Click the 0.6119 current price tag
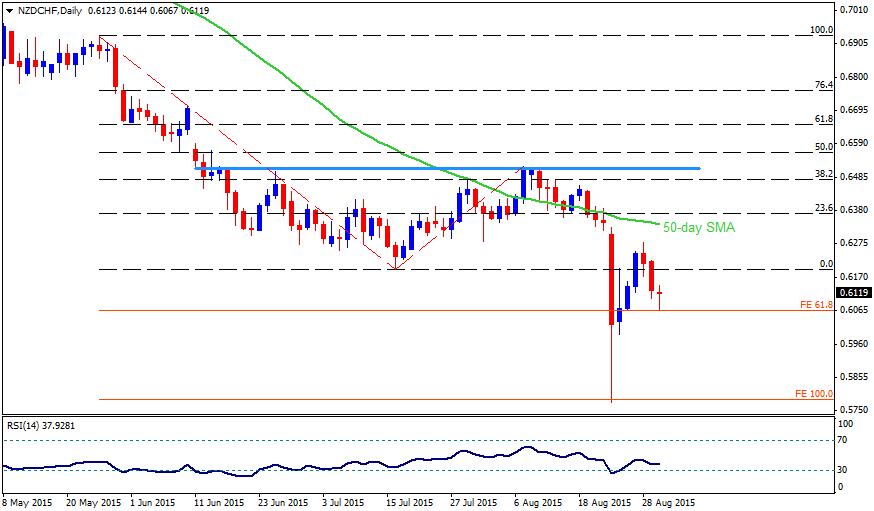This screenshot has width=874, height=511. coord(853,293)
